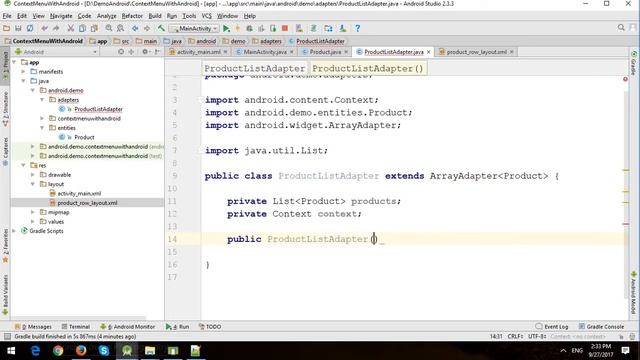This screenshot has height=360, width=640.
Task: Switch to the MainActivity.java editor tab
Action: pos(264,52)
